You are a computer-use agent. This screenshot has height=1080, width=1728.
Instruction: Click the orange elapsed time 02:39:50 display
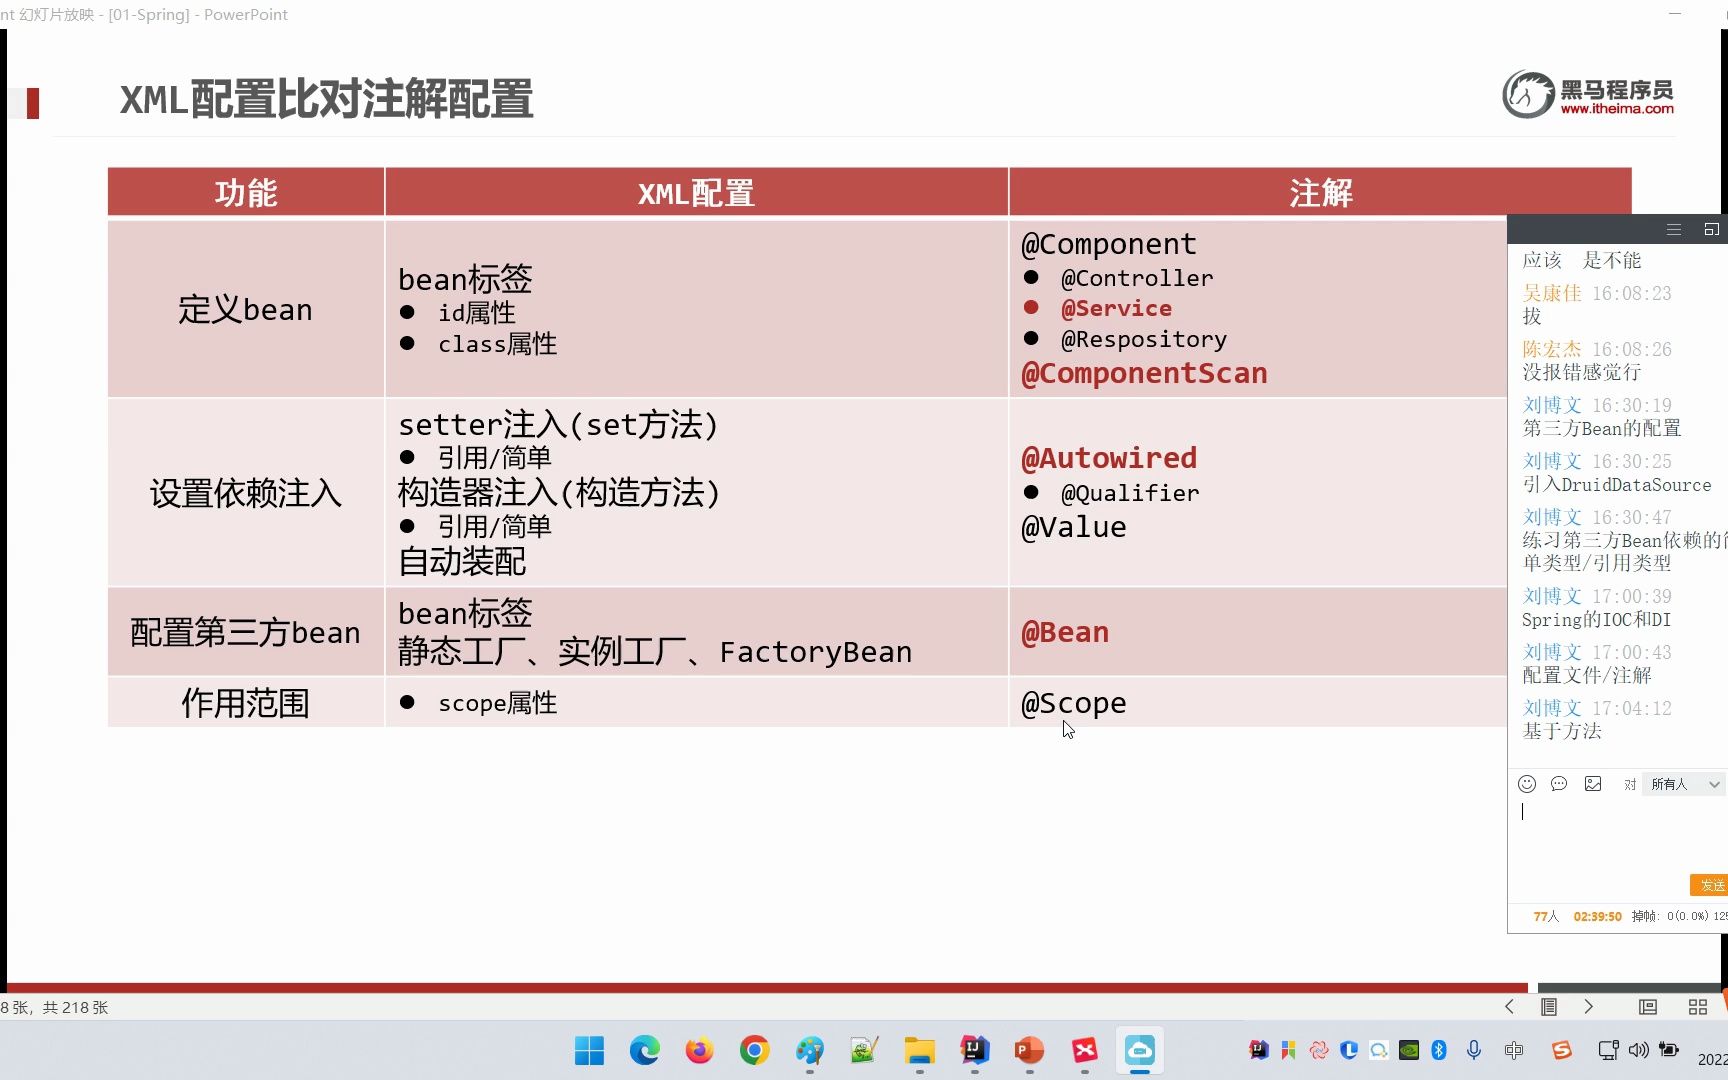1597,916
